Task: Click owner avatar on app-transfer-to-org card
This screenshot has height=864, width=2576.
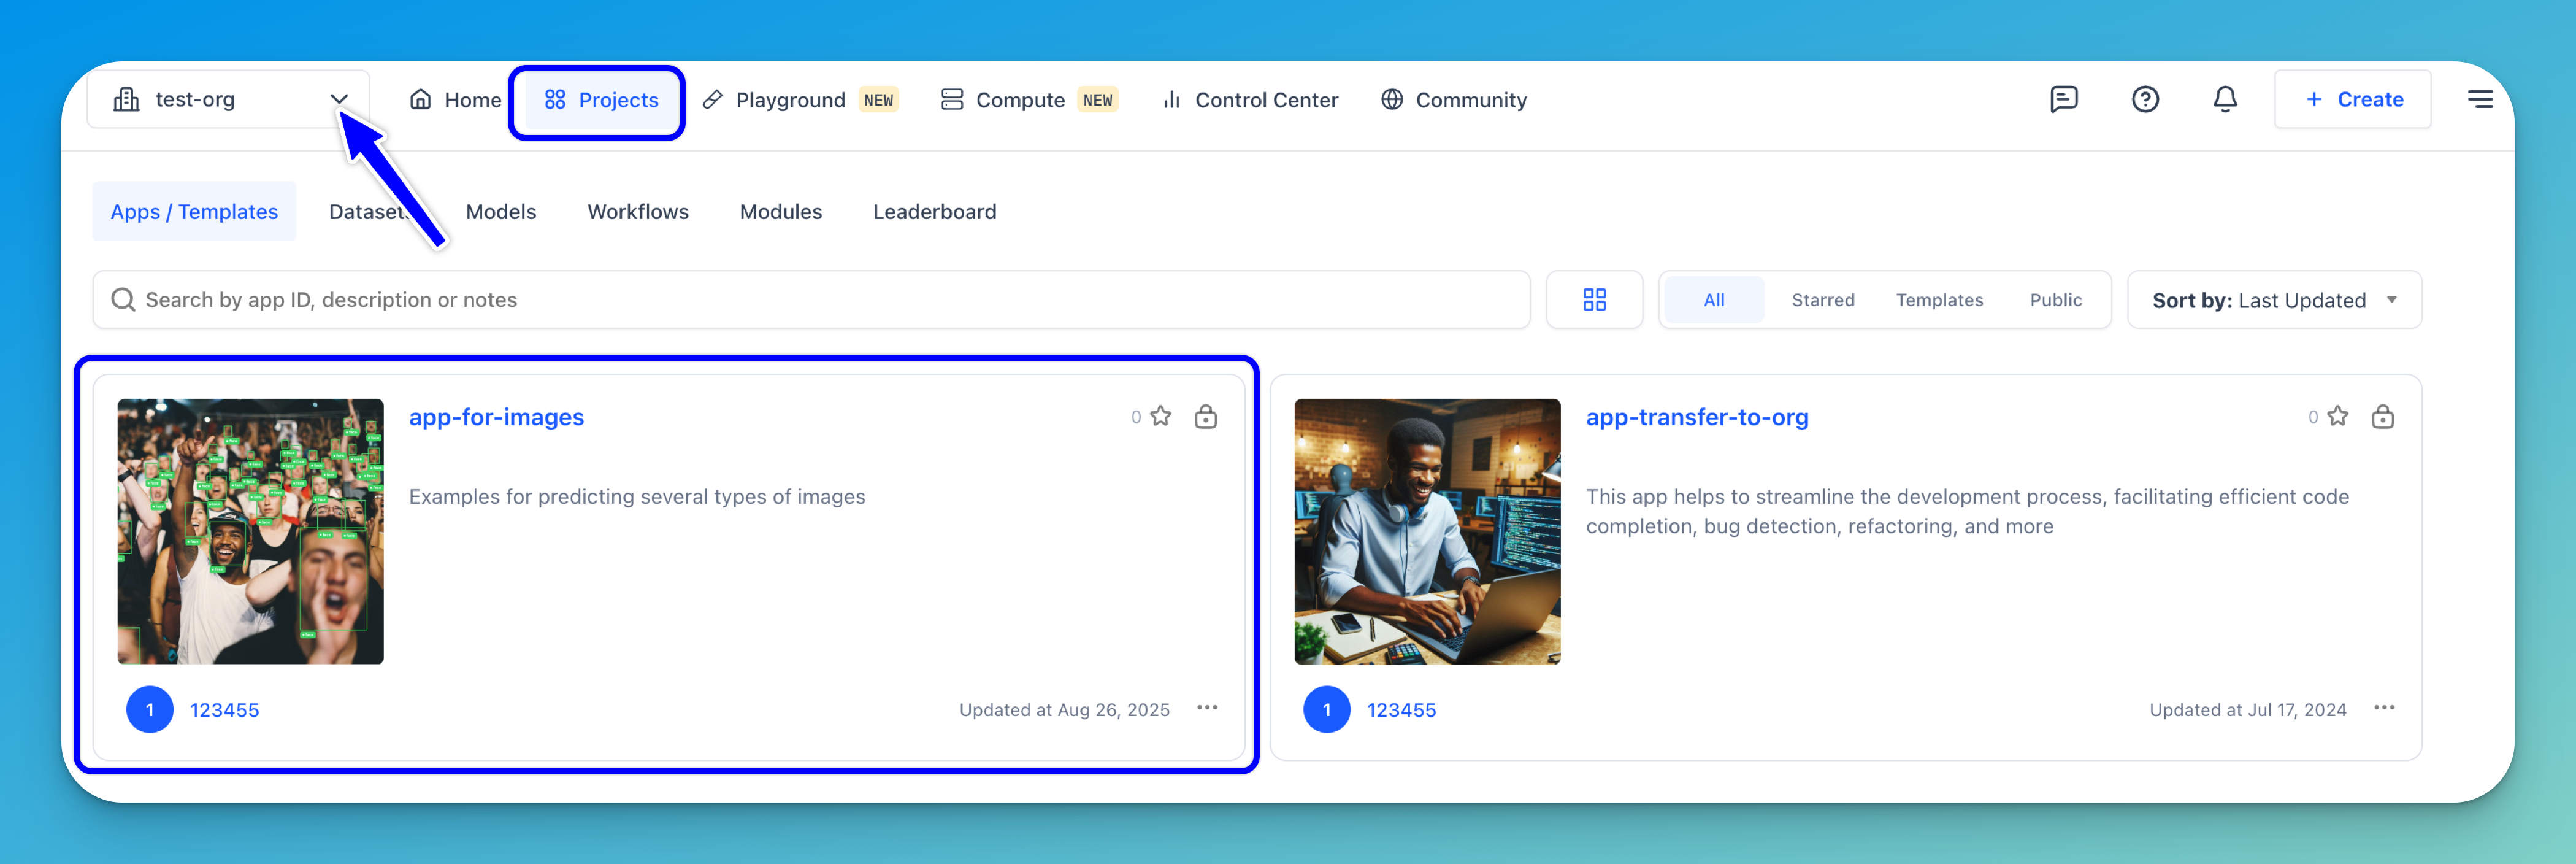Action: pyautogui.click(x=1327, y=709)
